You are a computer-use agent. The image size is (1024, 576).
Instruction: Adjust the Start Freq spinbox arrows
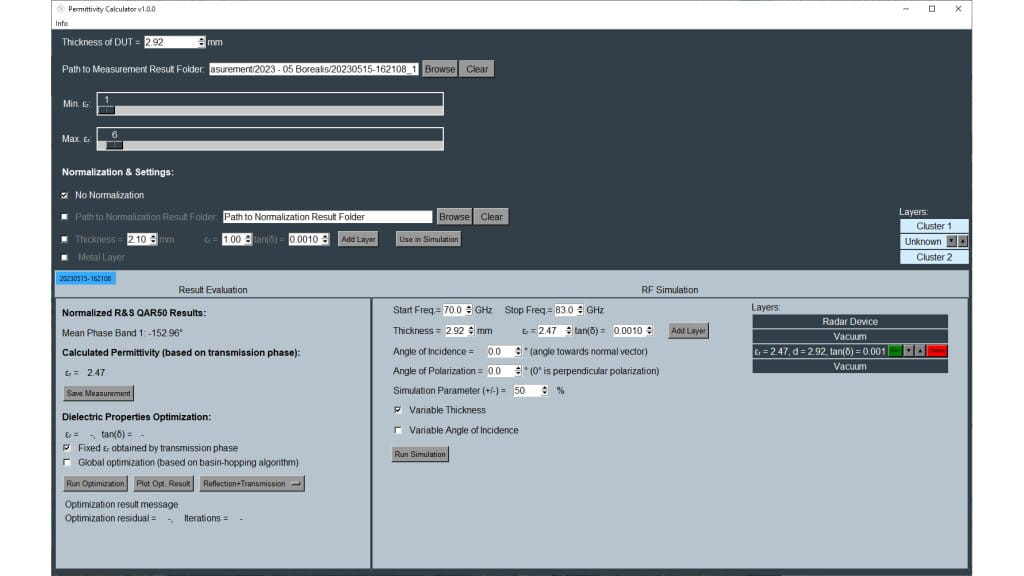[465, 310]
